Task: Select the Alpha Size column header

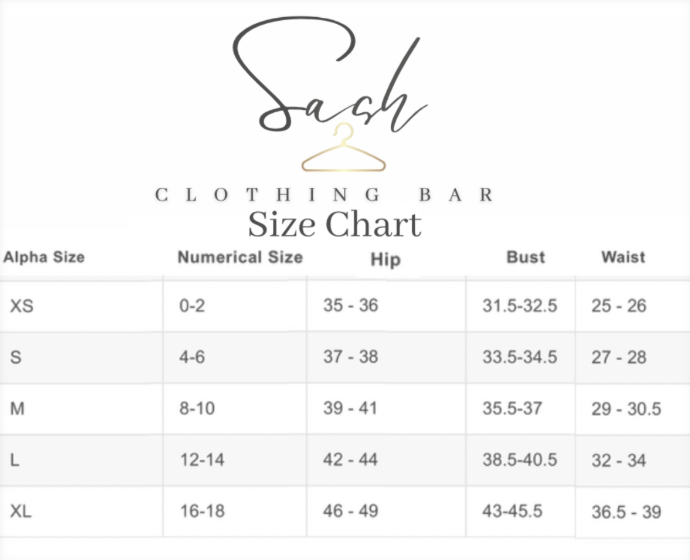Action: click(44, 257)
